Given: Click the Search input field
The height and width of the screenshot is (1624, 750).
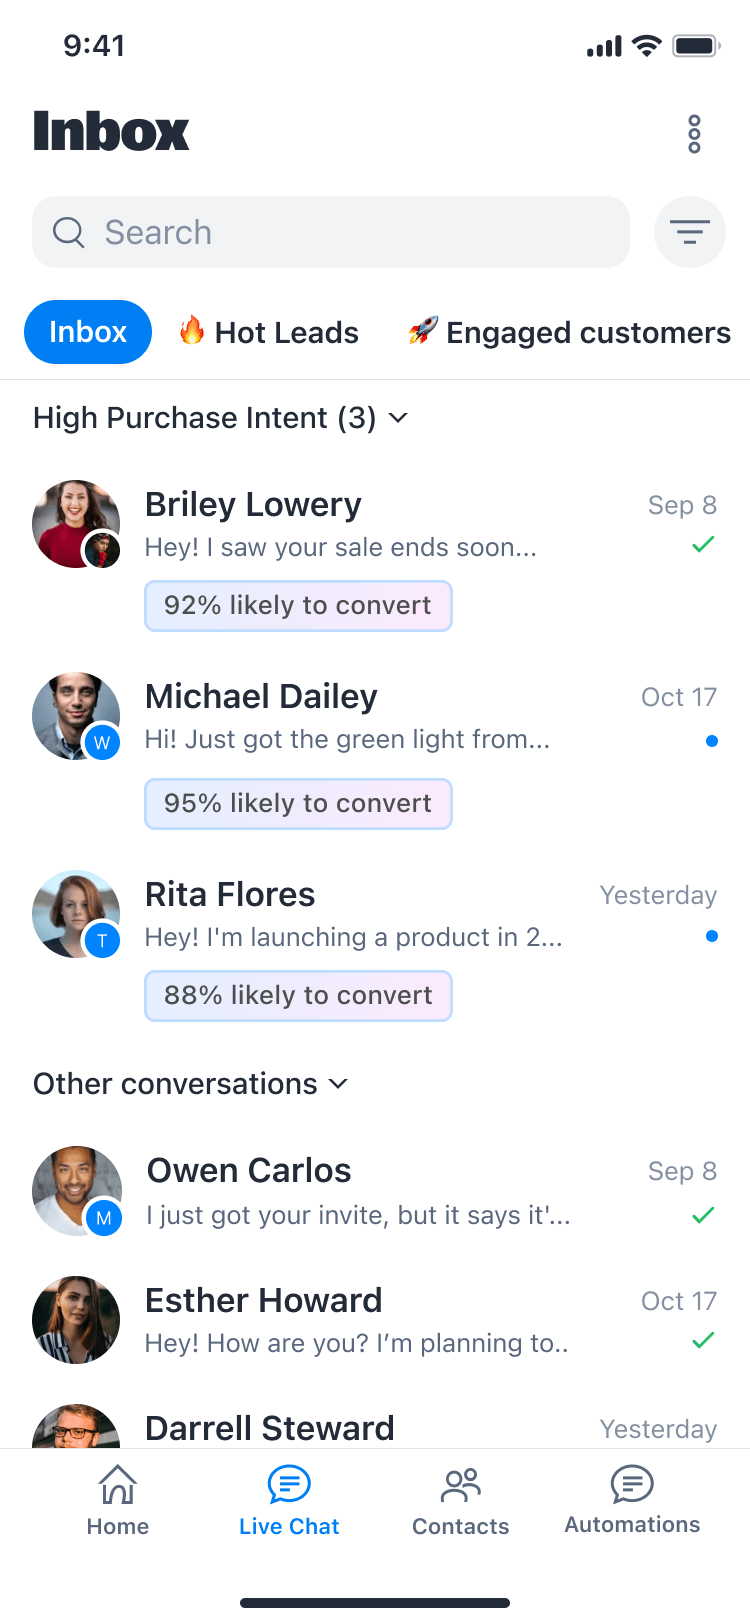Looking at the screenshot, I should tap(350, 232).
